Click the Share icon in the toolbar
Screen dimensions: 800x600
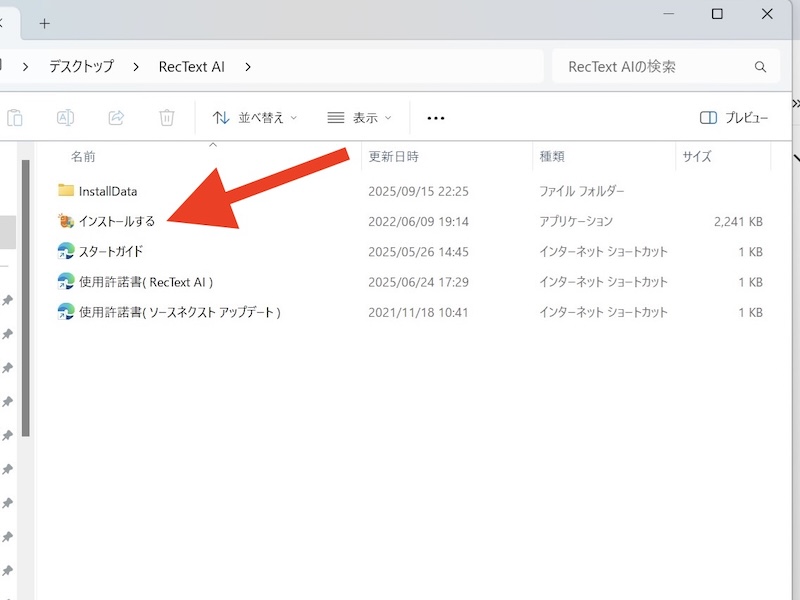coord(116,117)
